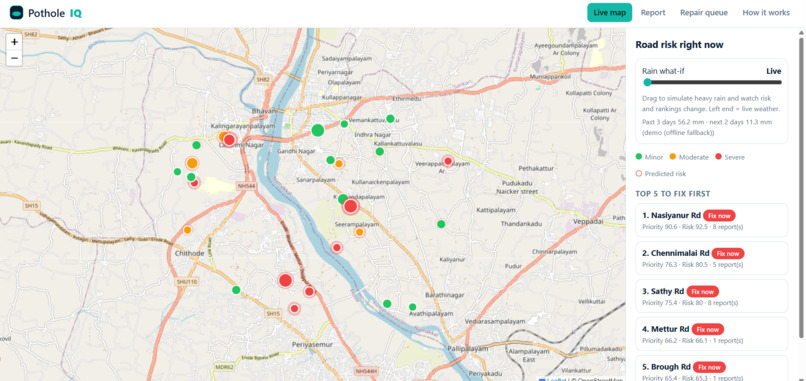Click the Predicted risk legend ring
The image size is (806, 381).
(x=639, y=173)
